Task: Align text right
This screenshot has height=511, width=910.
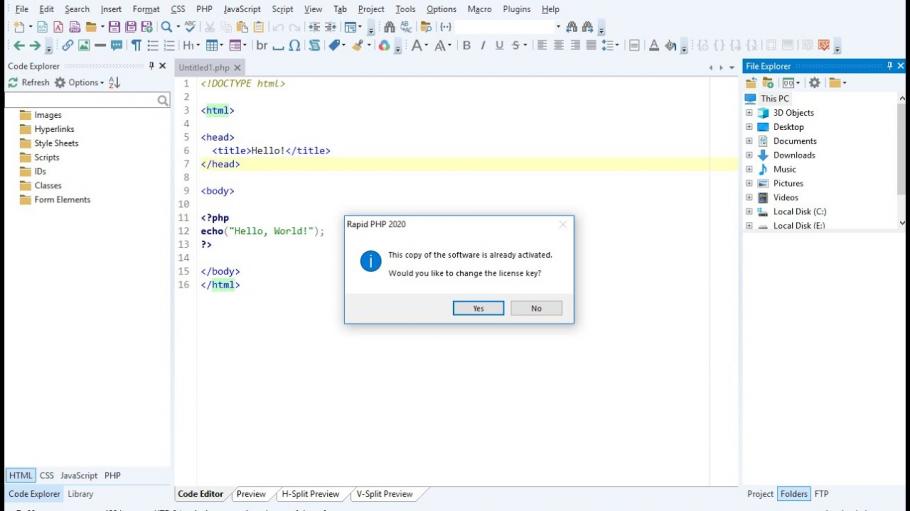Action: [x=575, y=45]
